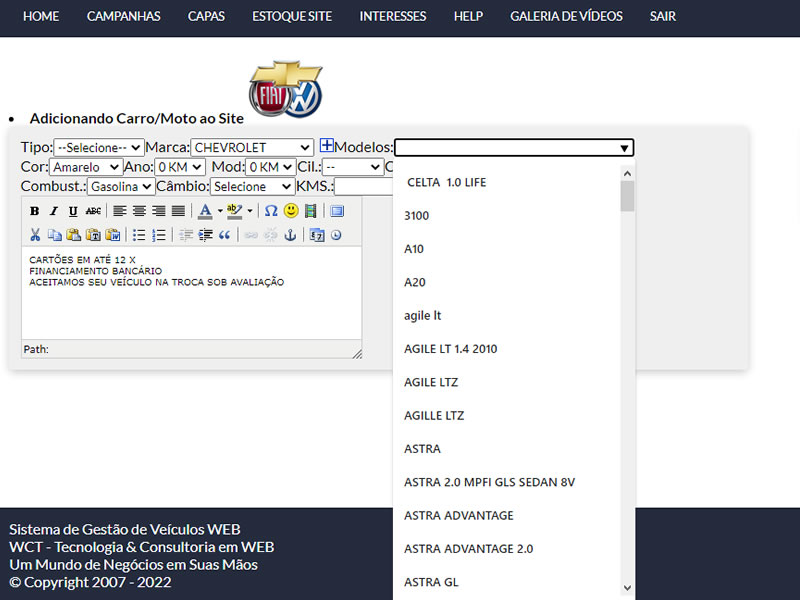Insert embedded media with film icon

pyautogui.click(x=310, y=211)
